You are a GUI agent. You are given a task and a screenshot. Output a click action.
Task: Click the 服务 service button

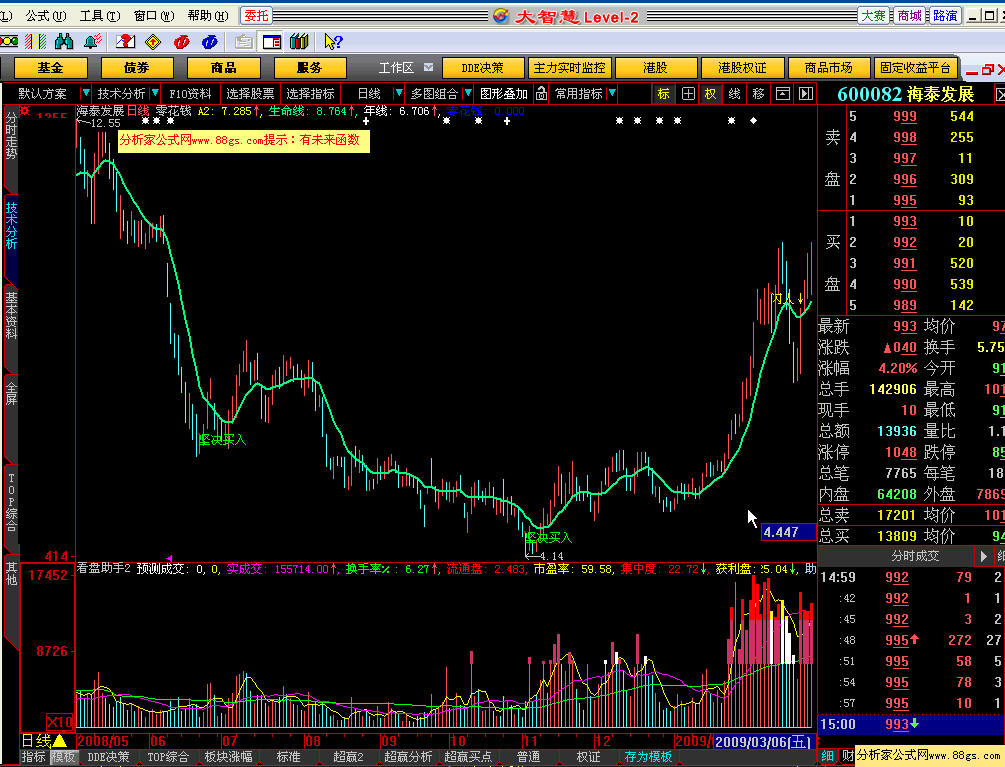click(x=310, y=67)
